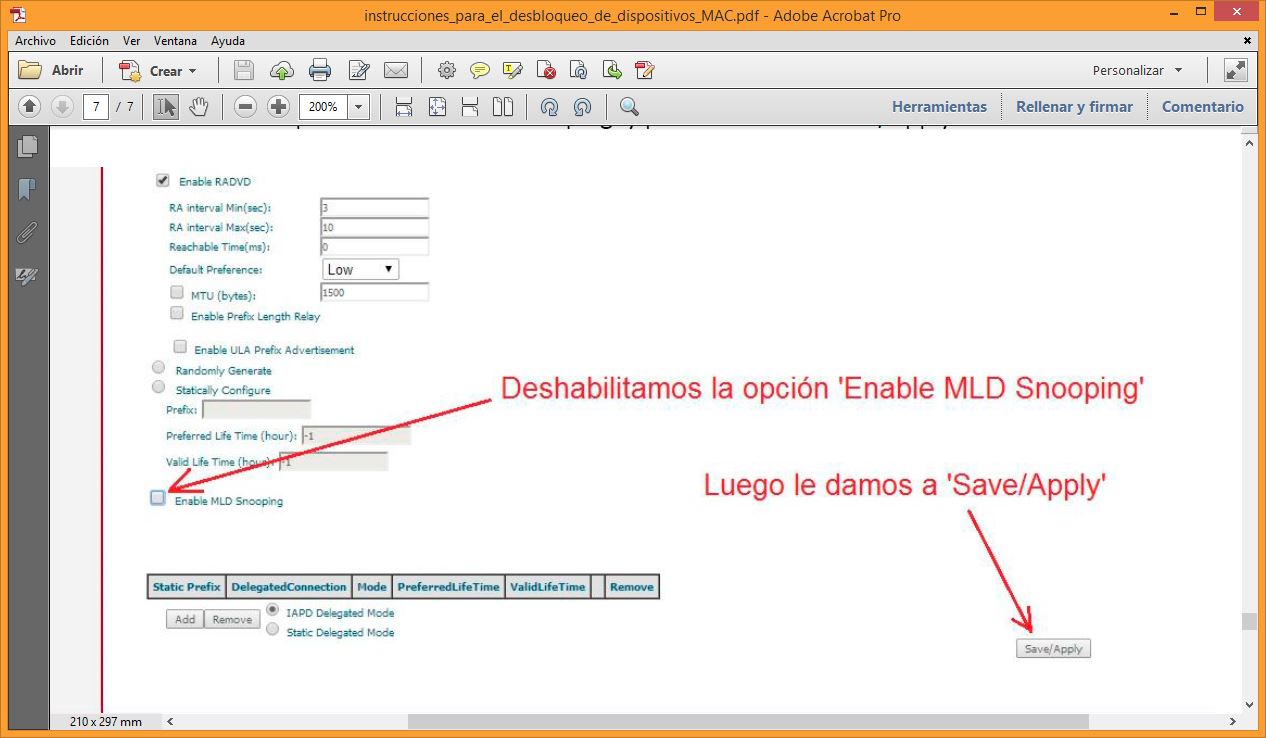Uncheck the Enable RADVD checkbox
Screen dimensions: 1266x738
(162, 181)
